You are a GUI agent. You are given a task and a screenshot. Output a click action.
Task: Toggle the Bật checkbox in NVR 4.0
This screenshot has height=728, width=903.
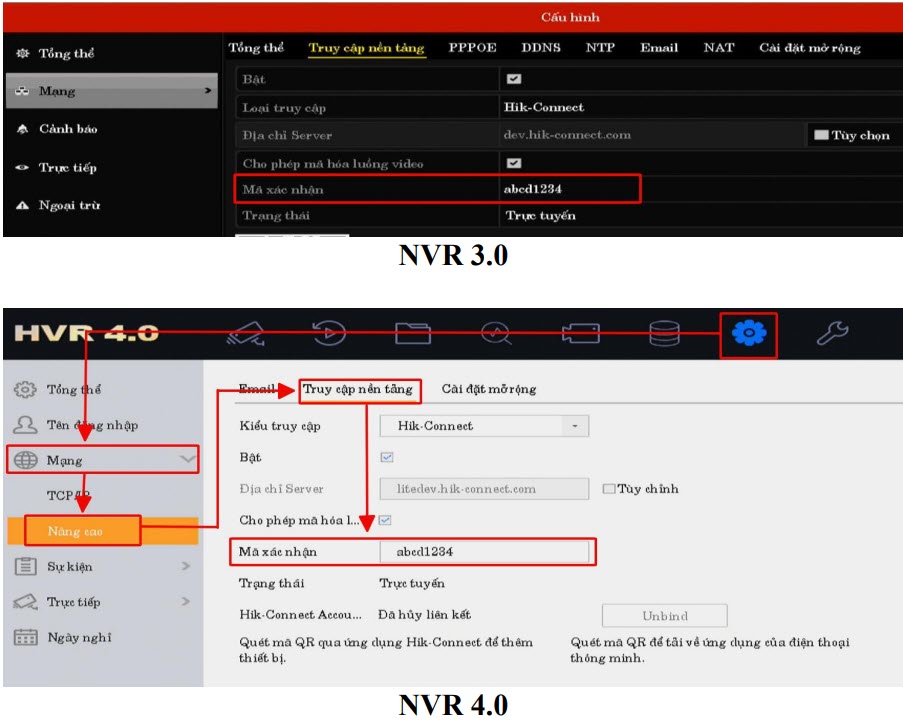(x=387, y=457)
